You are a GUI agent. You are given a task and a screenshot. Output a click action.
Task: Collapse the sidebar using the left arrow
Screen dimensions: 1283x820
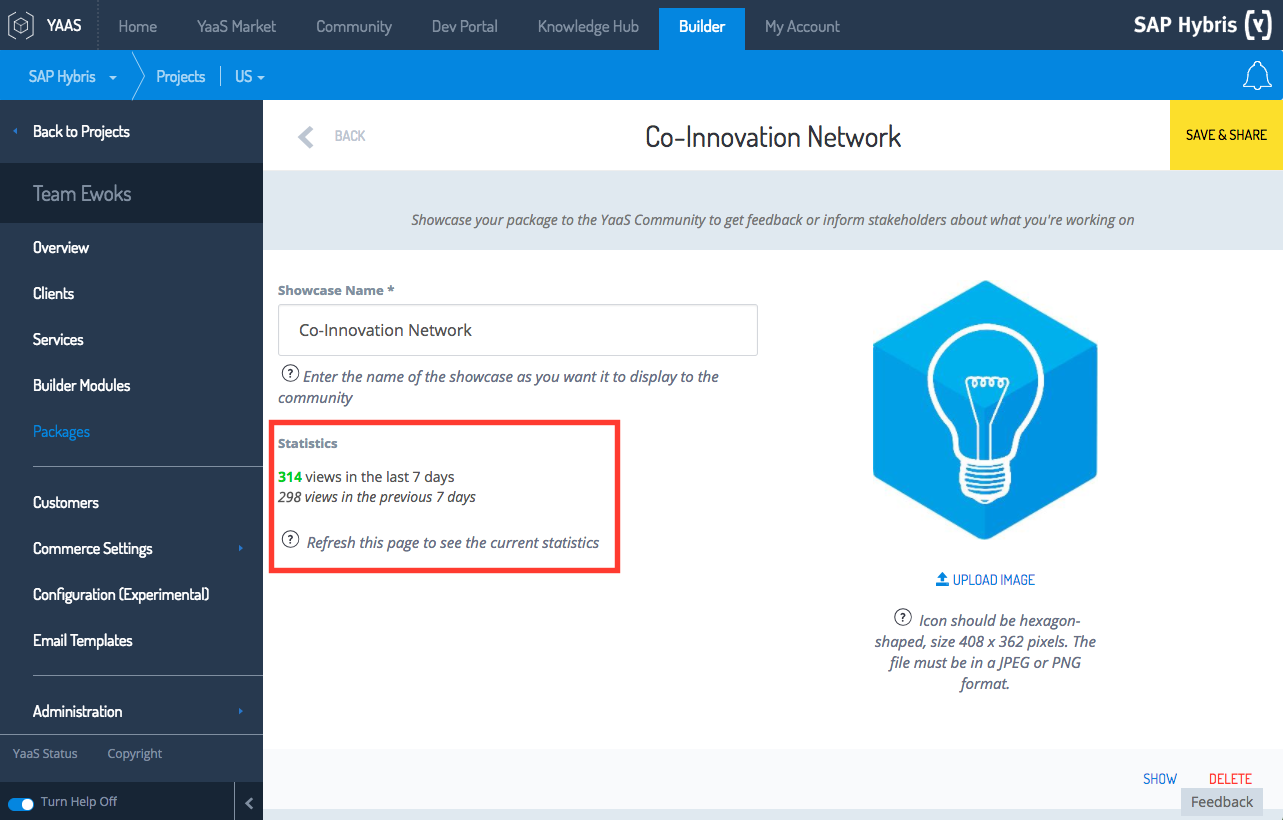249,802
